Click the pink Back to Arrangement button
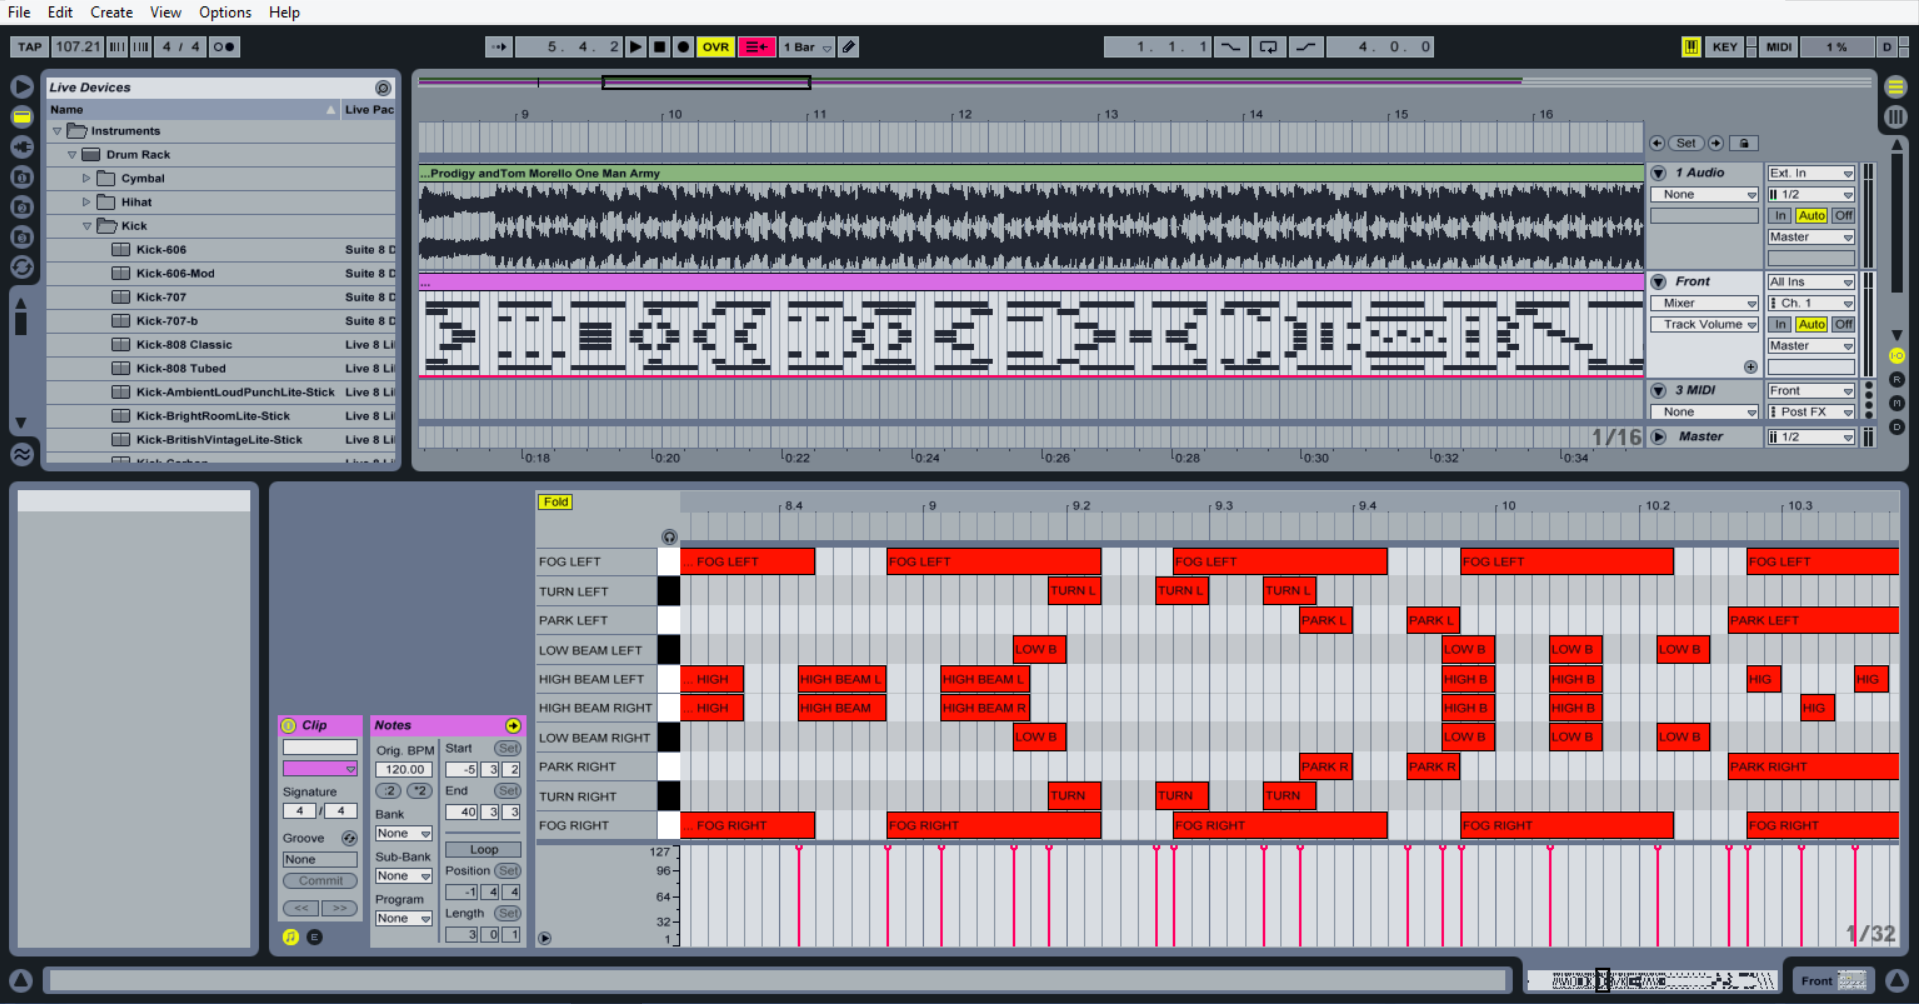 pos(757,47)
